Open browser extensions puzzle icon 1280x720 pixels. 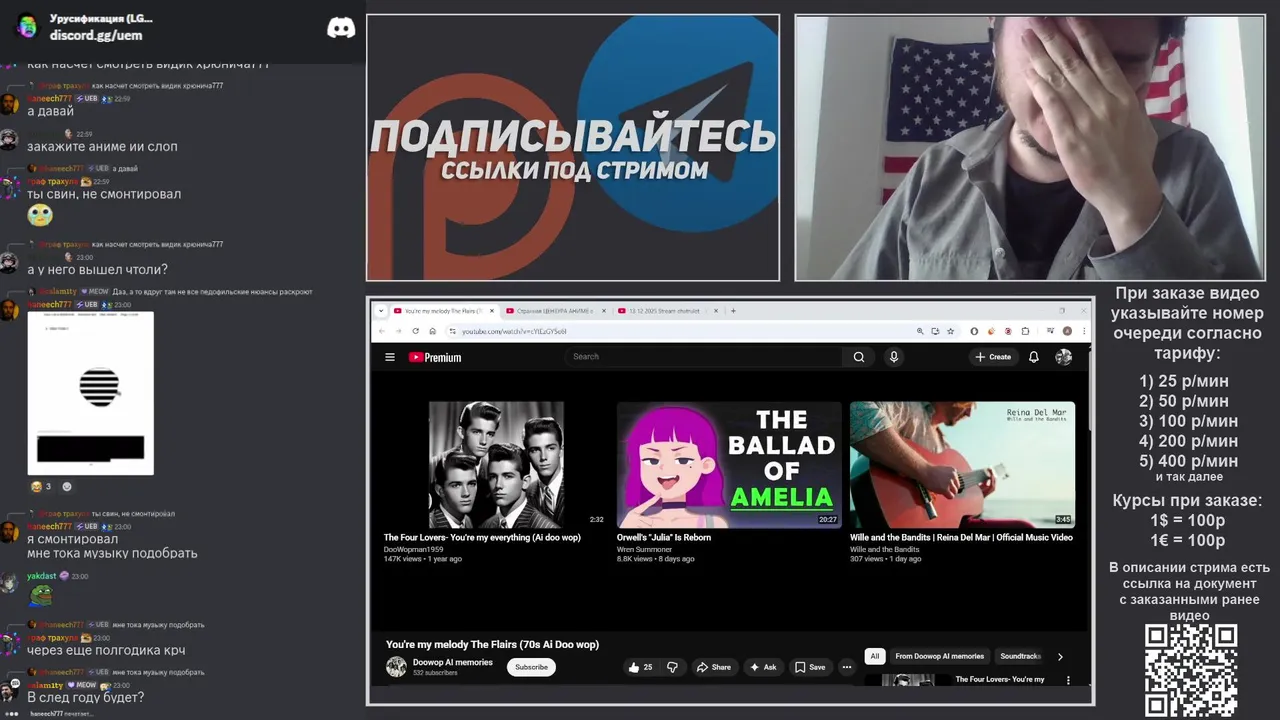(x=1025, y=331)
